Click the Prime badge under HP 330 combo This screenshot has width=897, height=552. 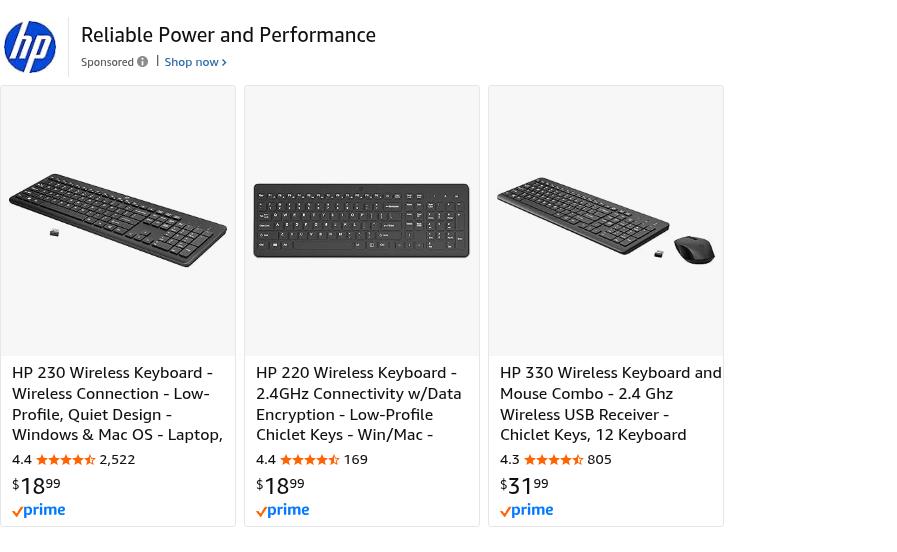527,511
